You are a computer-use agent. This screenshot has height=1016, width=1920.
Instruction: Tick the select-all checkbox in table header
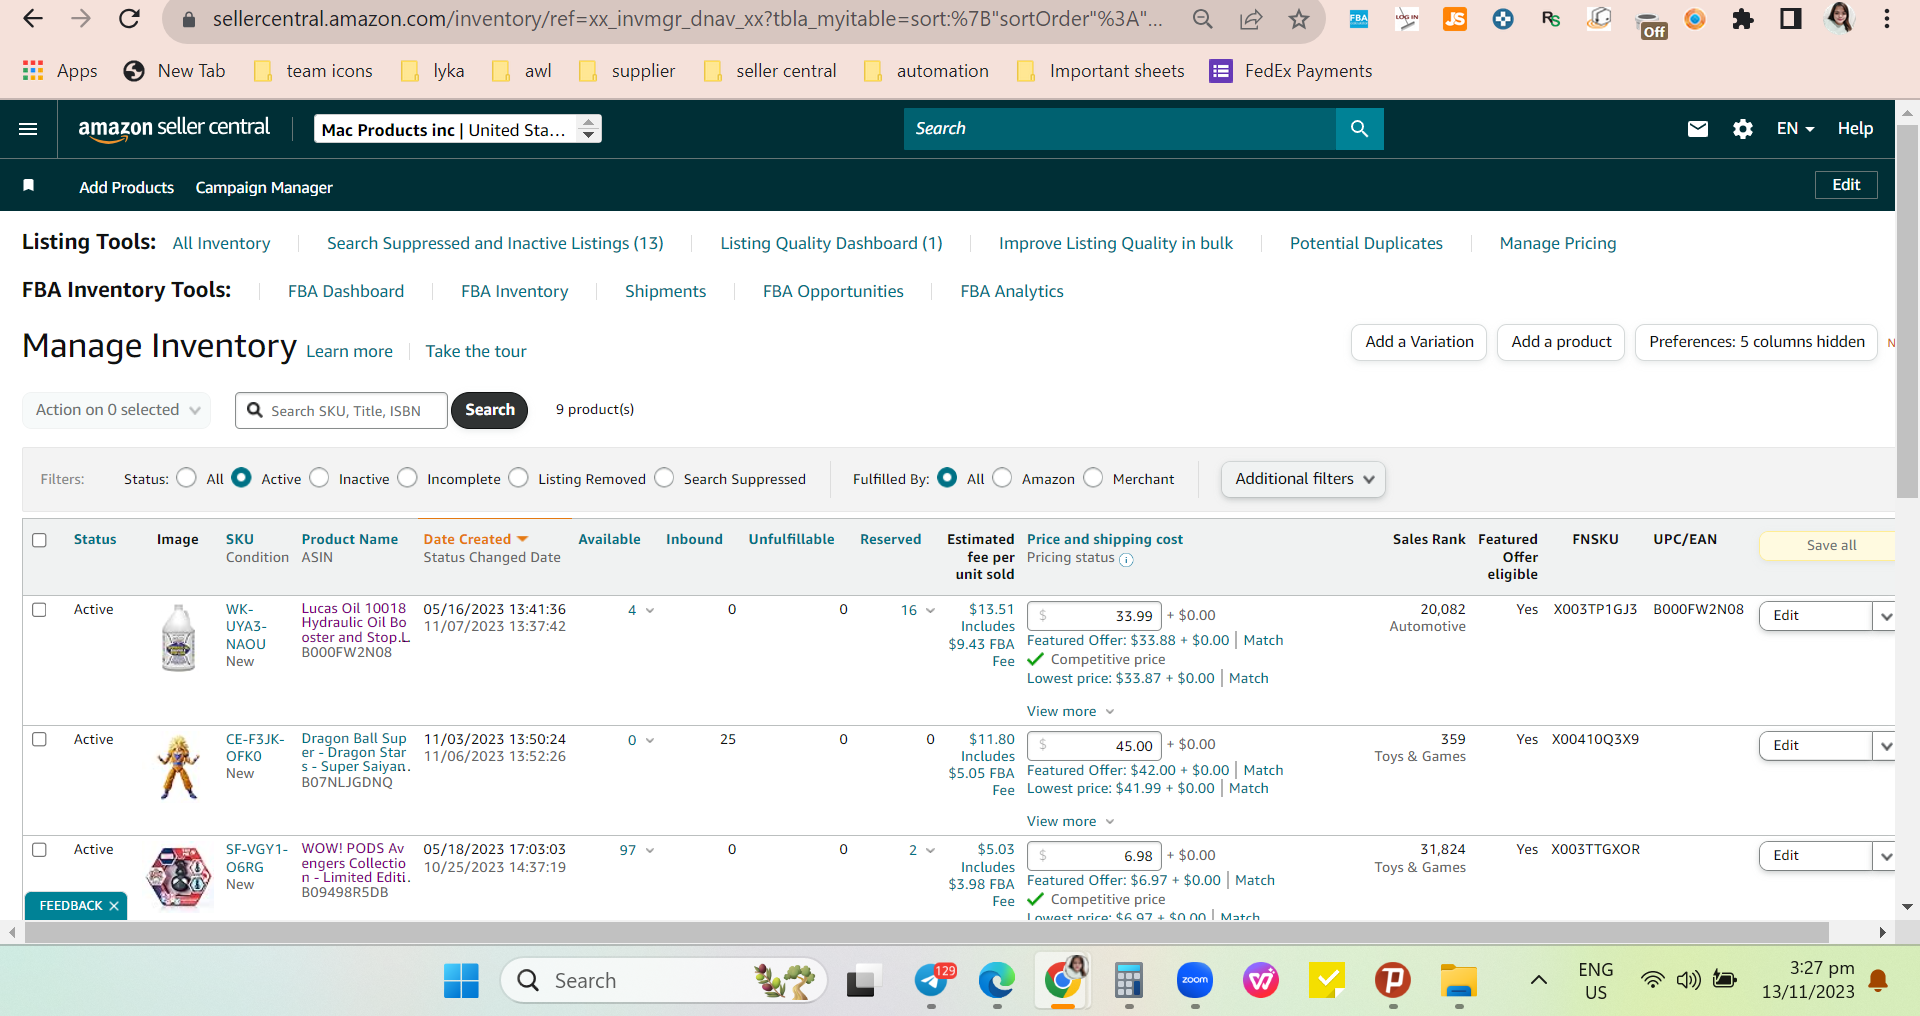pyautogui.click(x=39, y=540)
